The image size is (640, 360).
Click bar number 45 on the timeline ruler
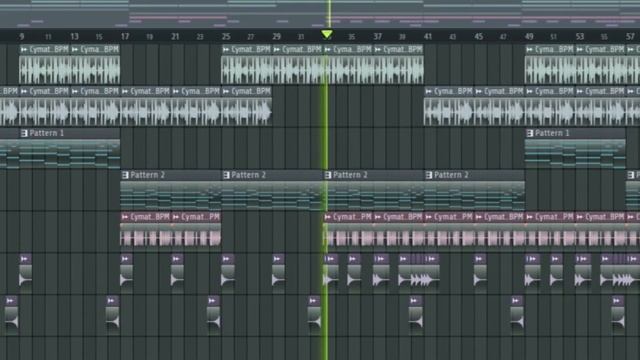(479, 37)
